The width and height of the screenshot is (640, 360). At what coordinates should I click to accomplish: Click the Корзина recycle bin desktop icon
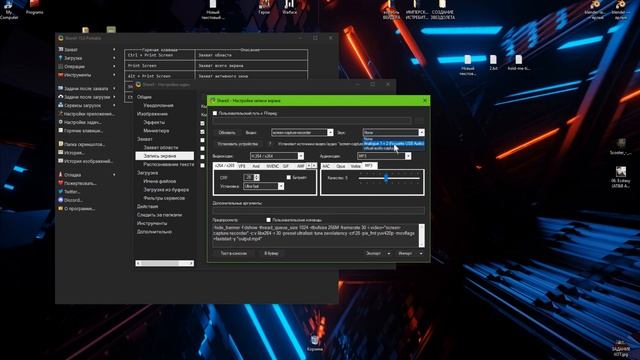[x=315, y=343]
